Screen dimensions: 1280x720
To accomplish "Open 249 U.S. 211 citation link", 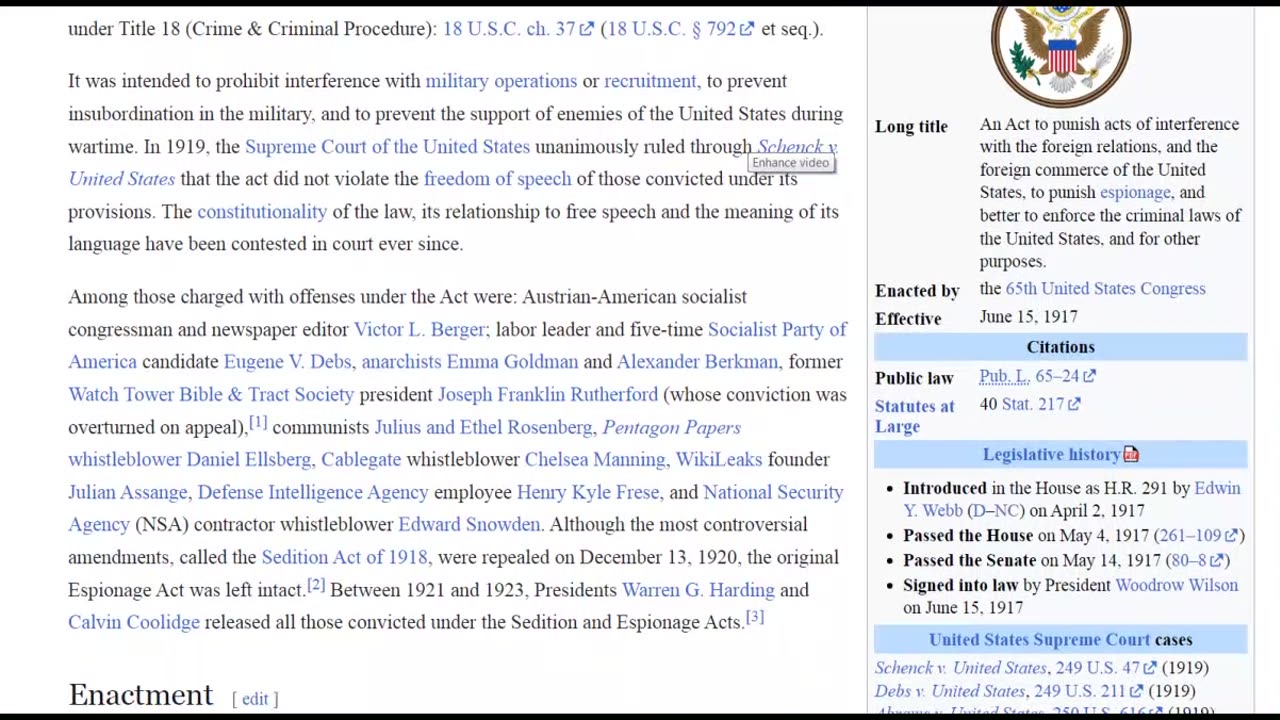I will coord(1088,691).
